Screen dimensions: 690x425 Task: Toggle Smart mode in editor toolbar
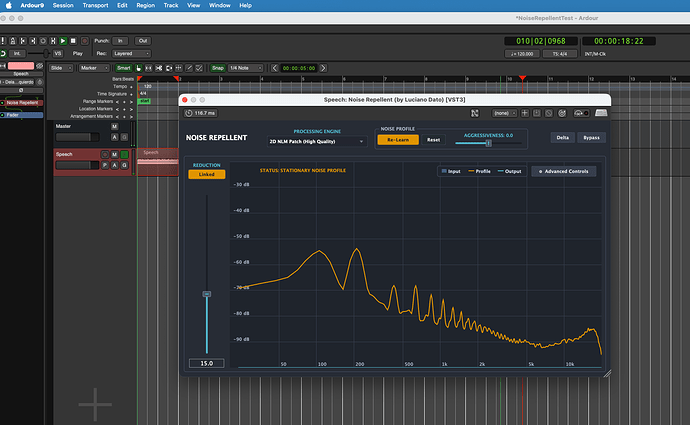124,68
